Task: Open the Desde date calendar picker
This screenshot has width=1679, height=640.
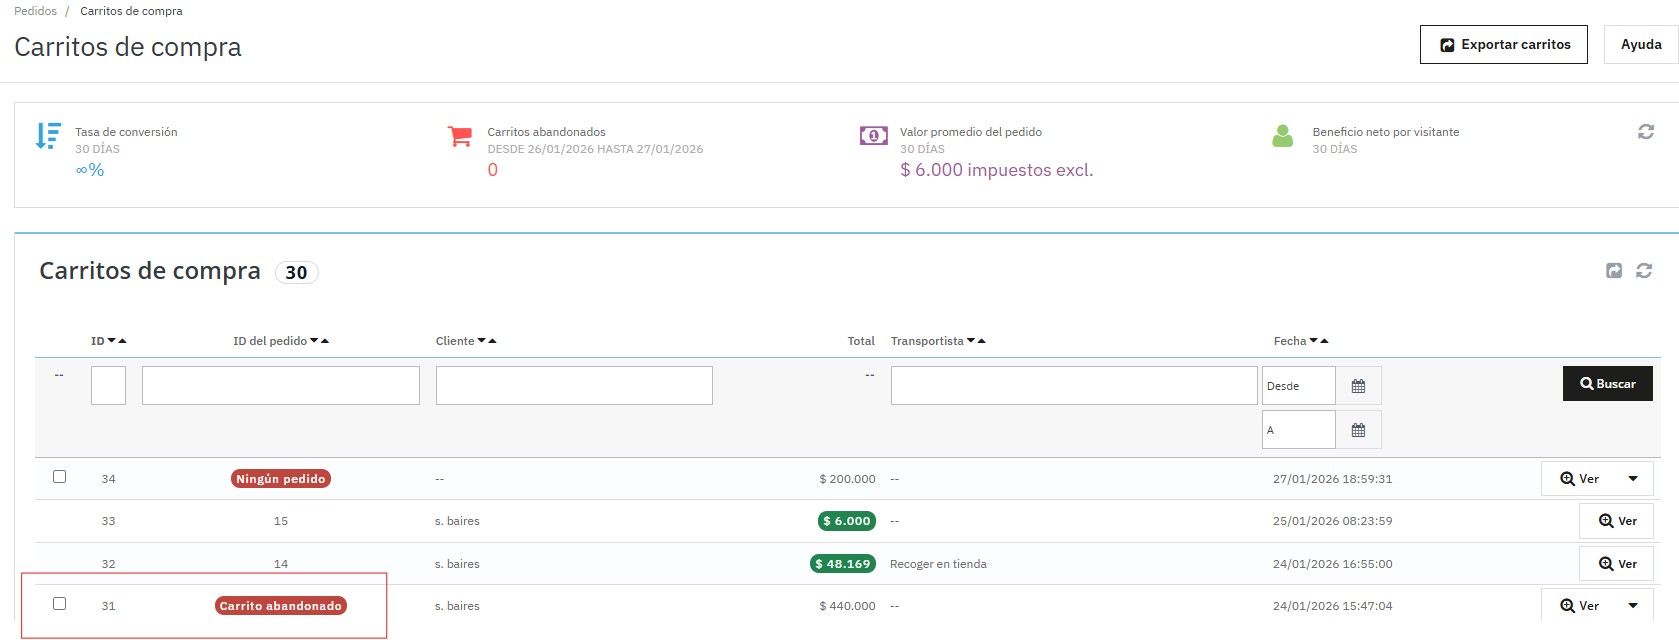Action: 1358,386
